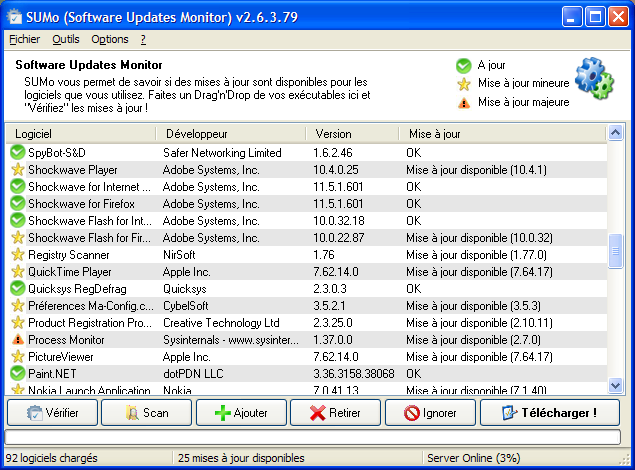Select the Quicksys RegDefrag row name

click(77, 289)
